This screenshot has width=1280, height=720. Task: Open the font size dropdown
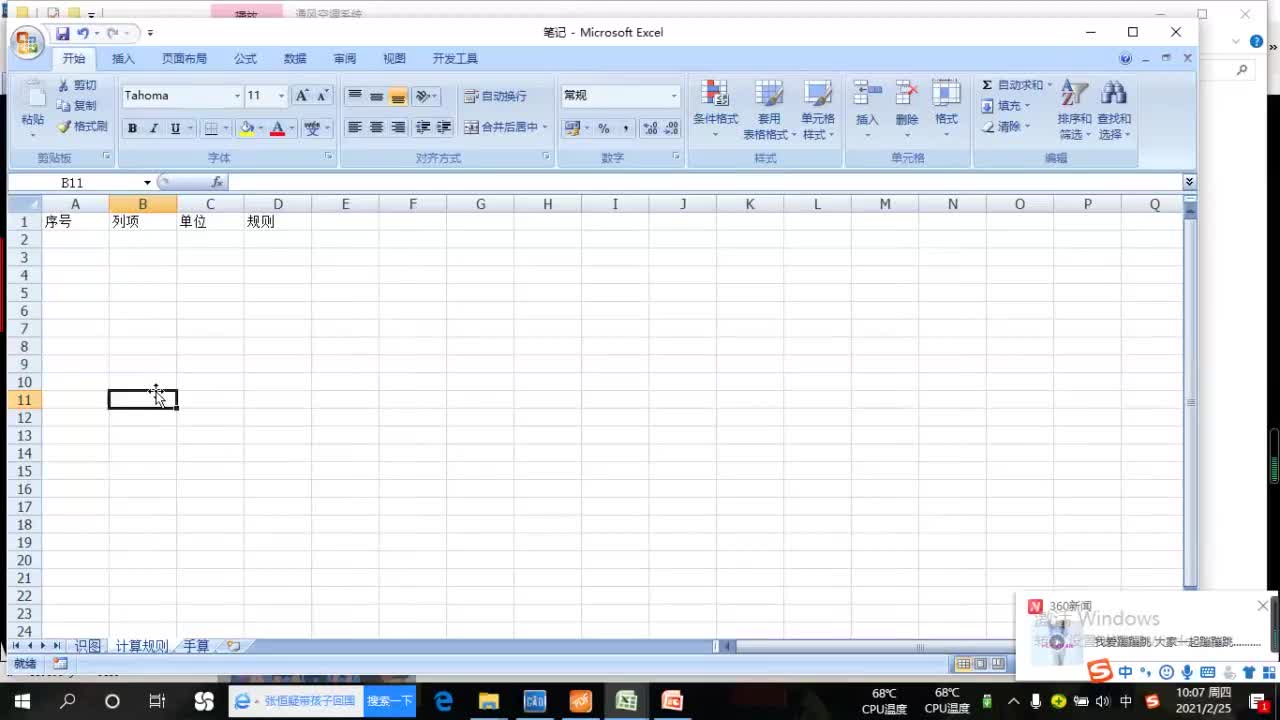[281, 96]
